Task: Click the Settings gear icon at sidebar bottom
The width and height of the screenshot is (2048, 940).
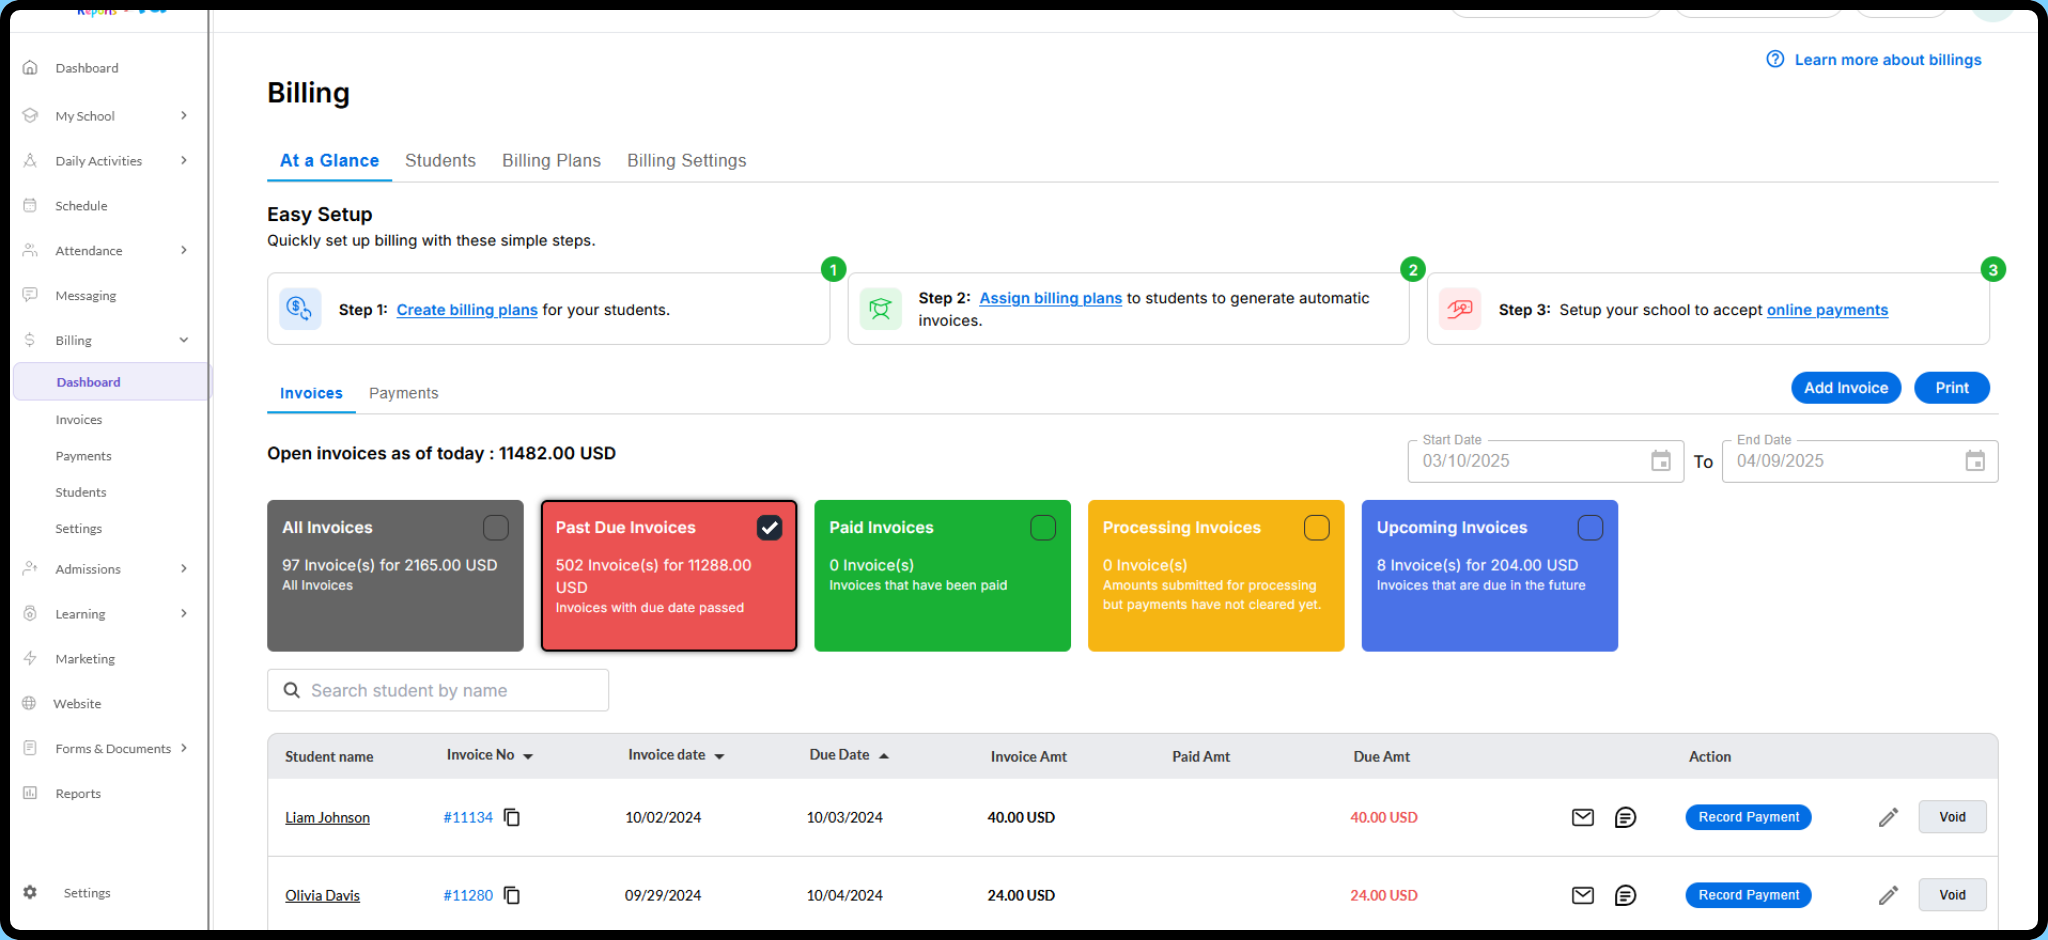Action: tap(30, 892)
